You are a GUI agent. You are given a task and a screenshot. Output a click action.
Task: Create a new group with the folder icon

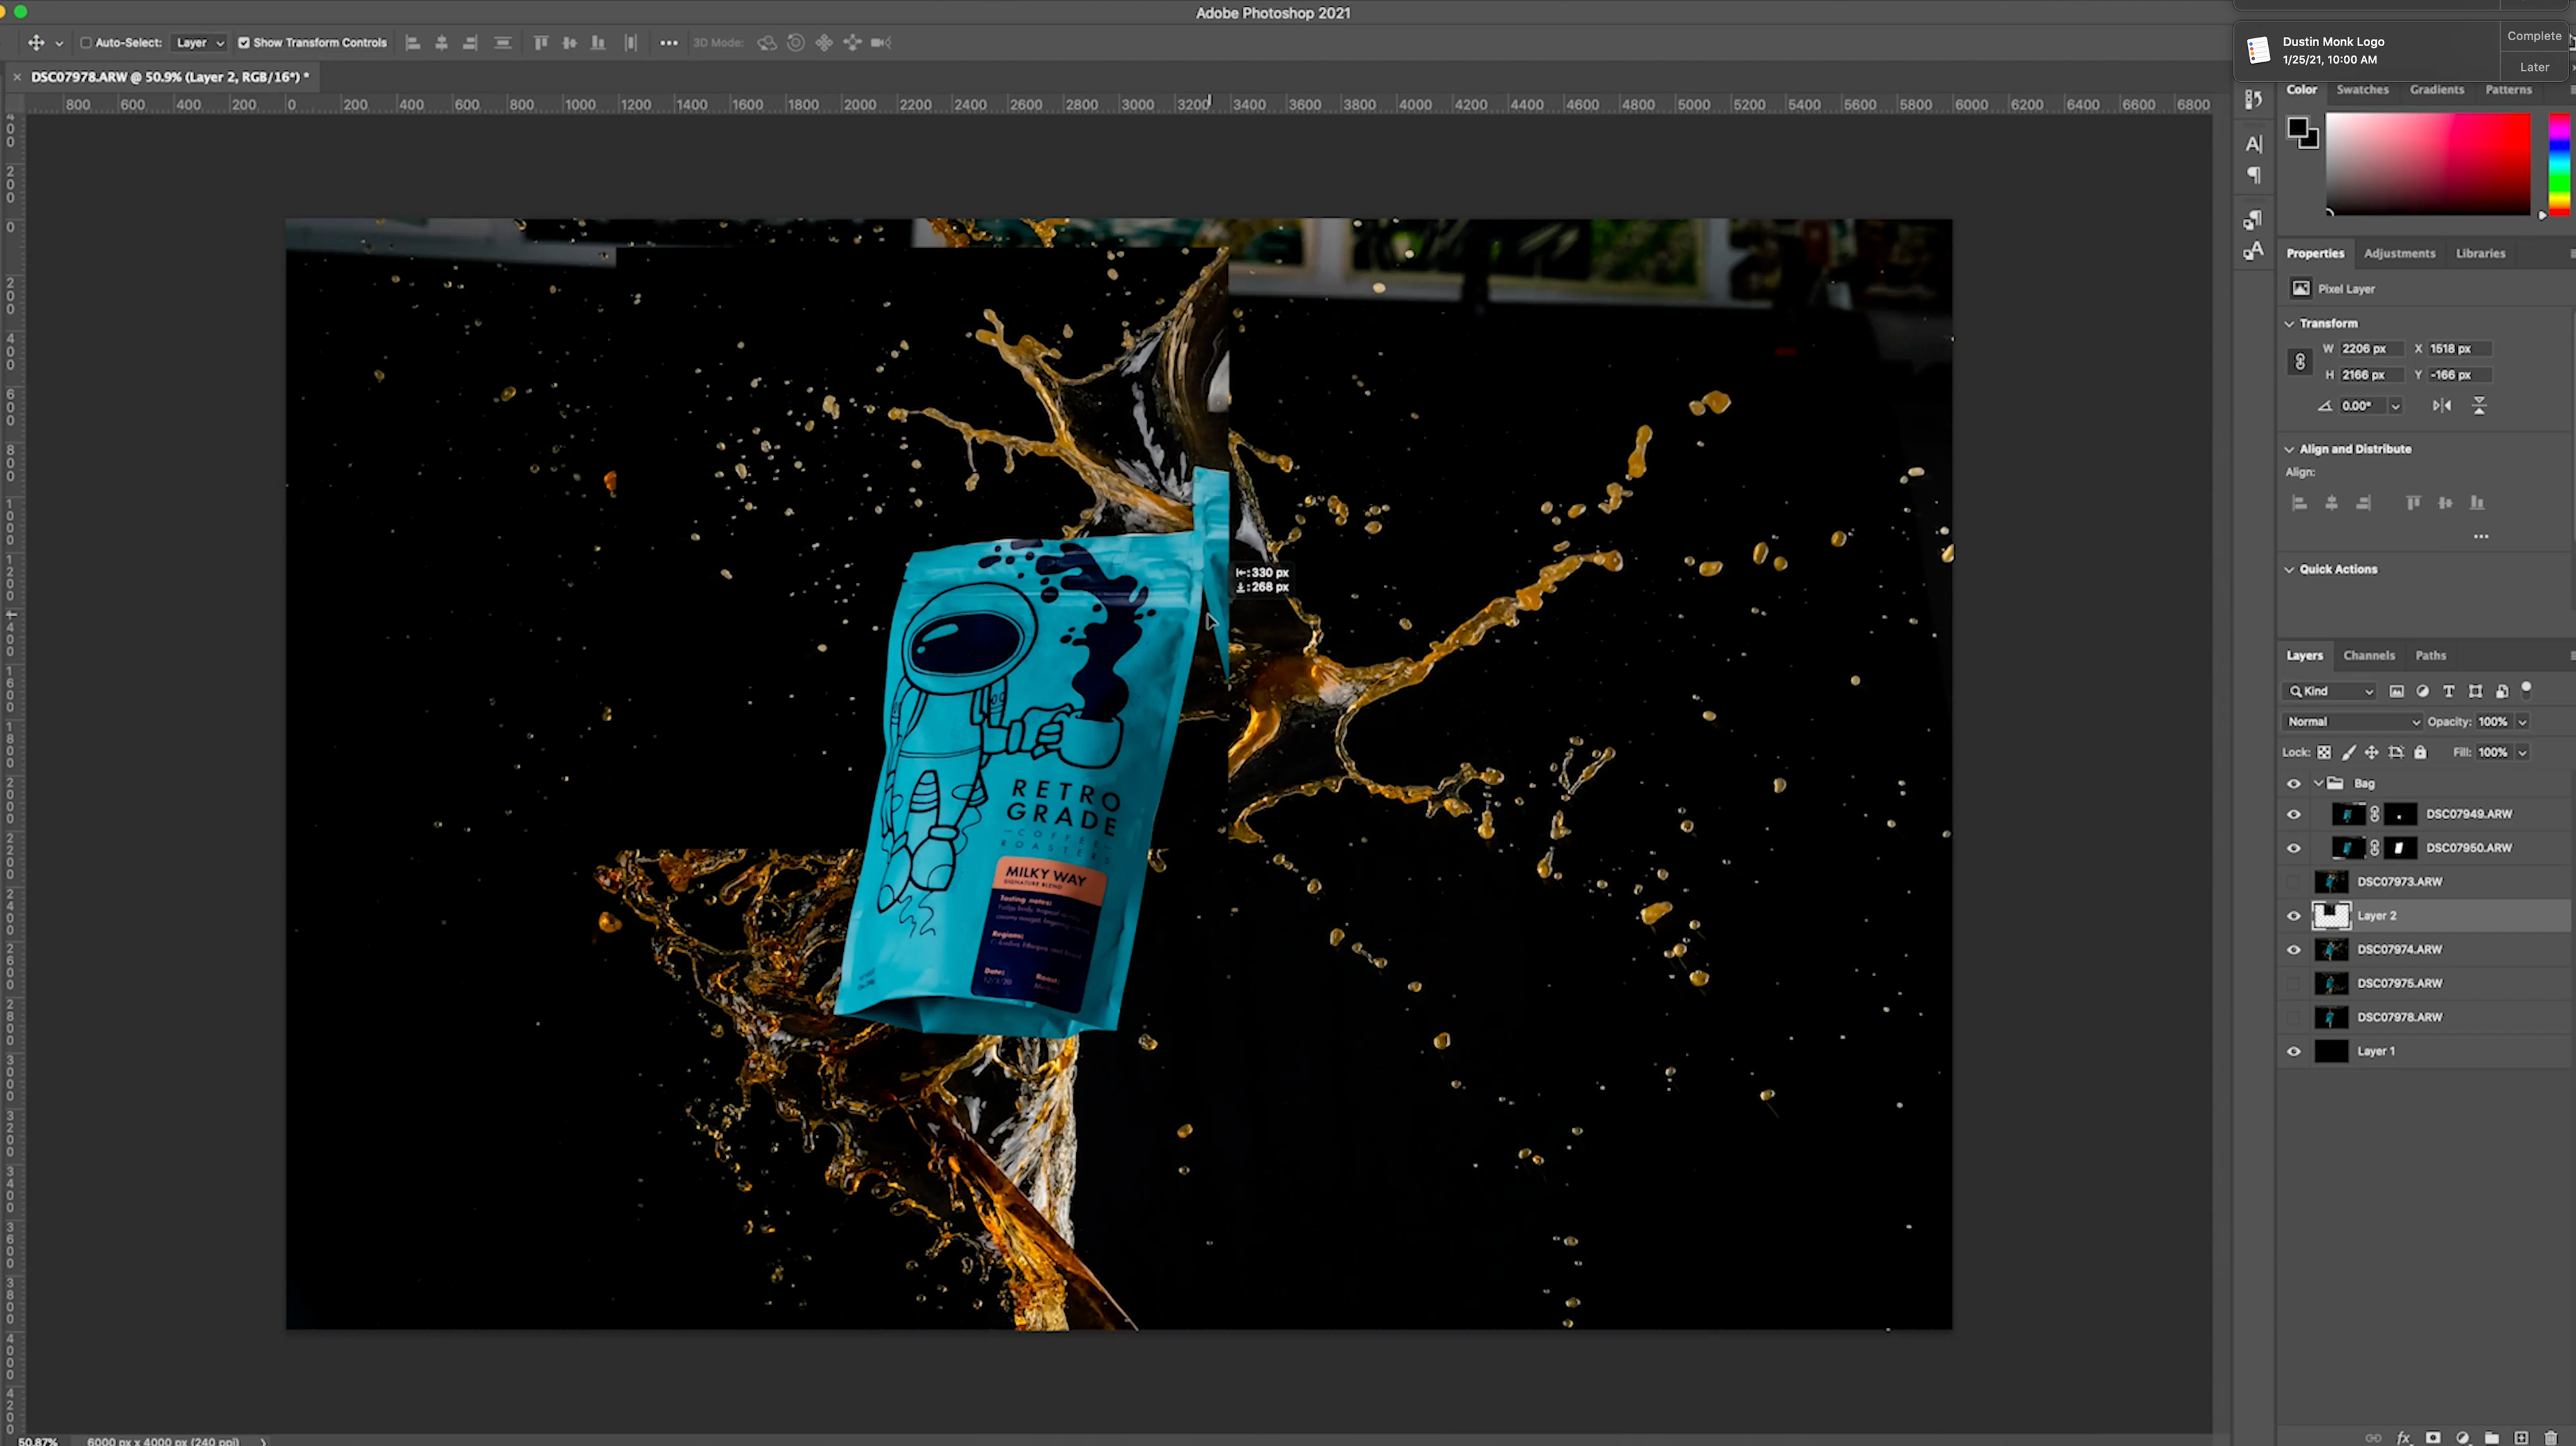(x=2492, y=1437)
